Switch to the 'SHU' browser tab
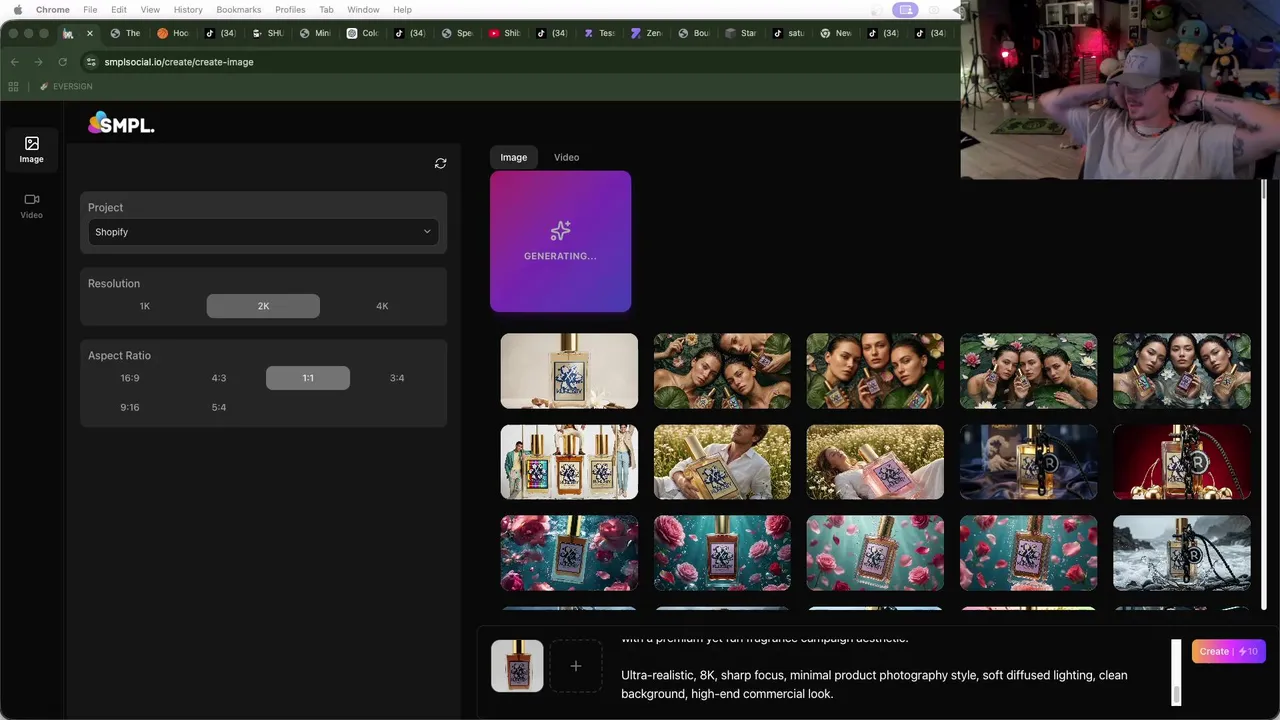1280x720 pixels. (268, 33)
